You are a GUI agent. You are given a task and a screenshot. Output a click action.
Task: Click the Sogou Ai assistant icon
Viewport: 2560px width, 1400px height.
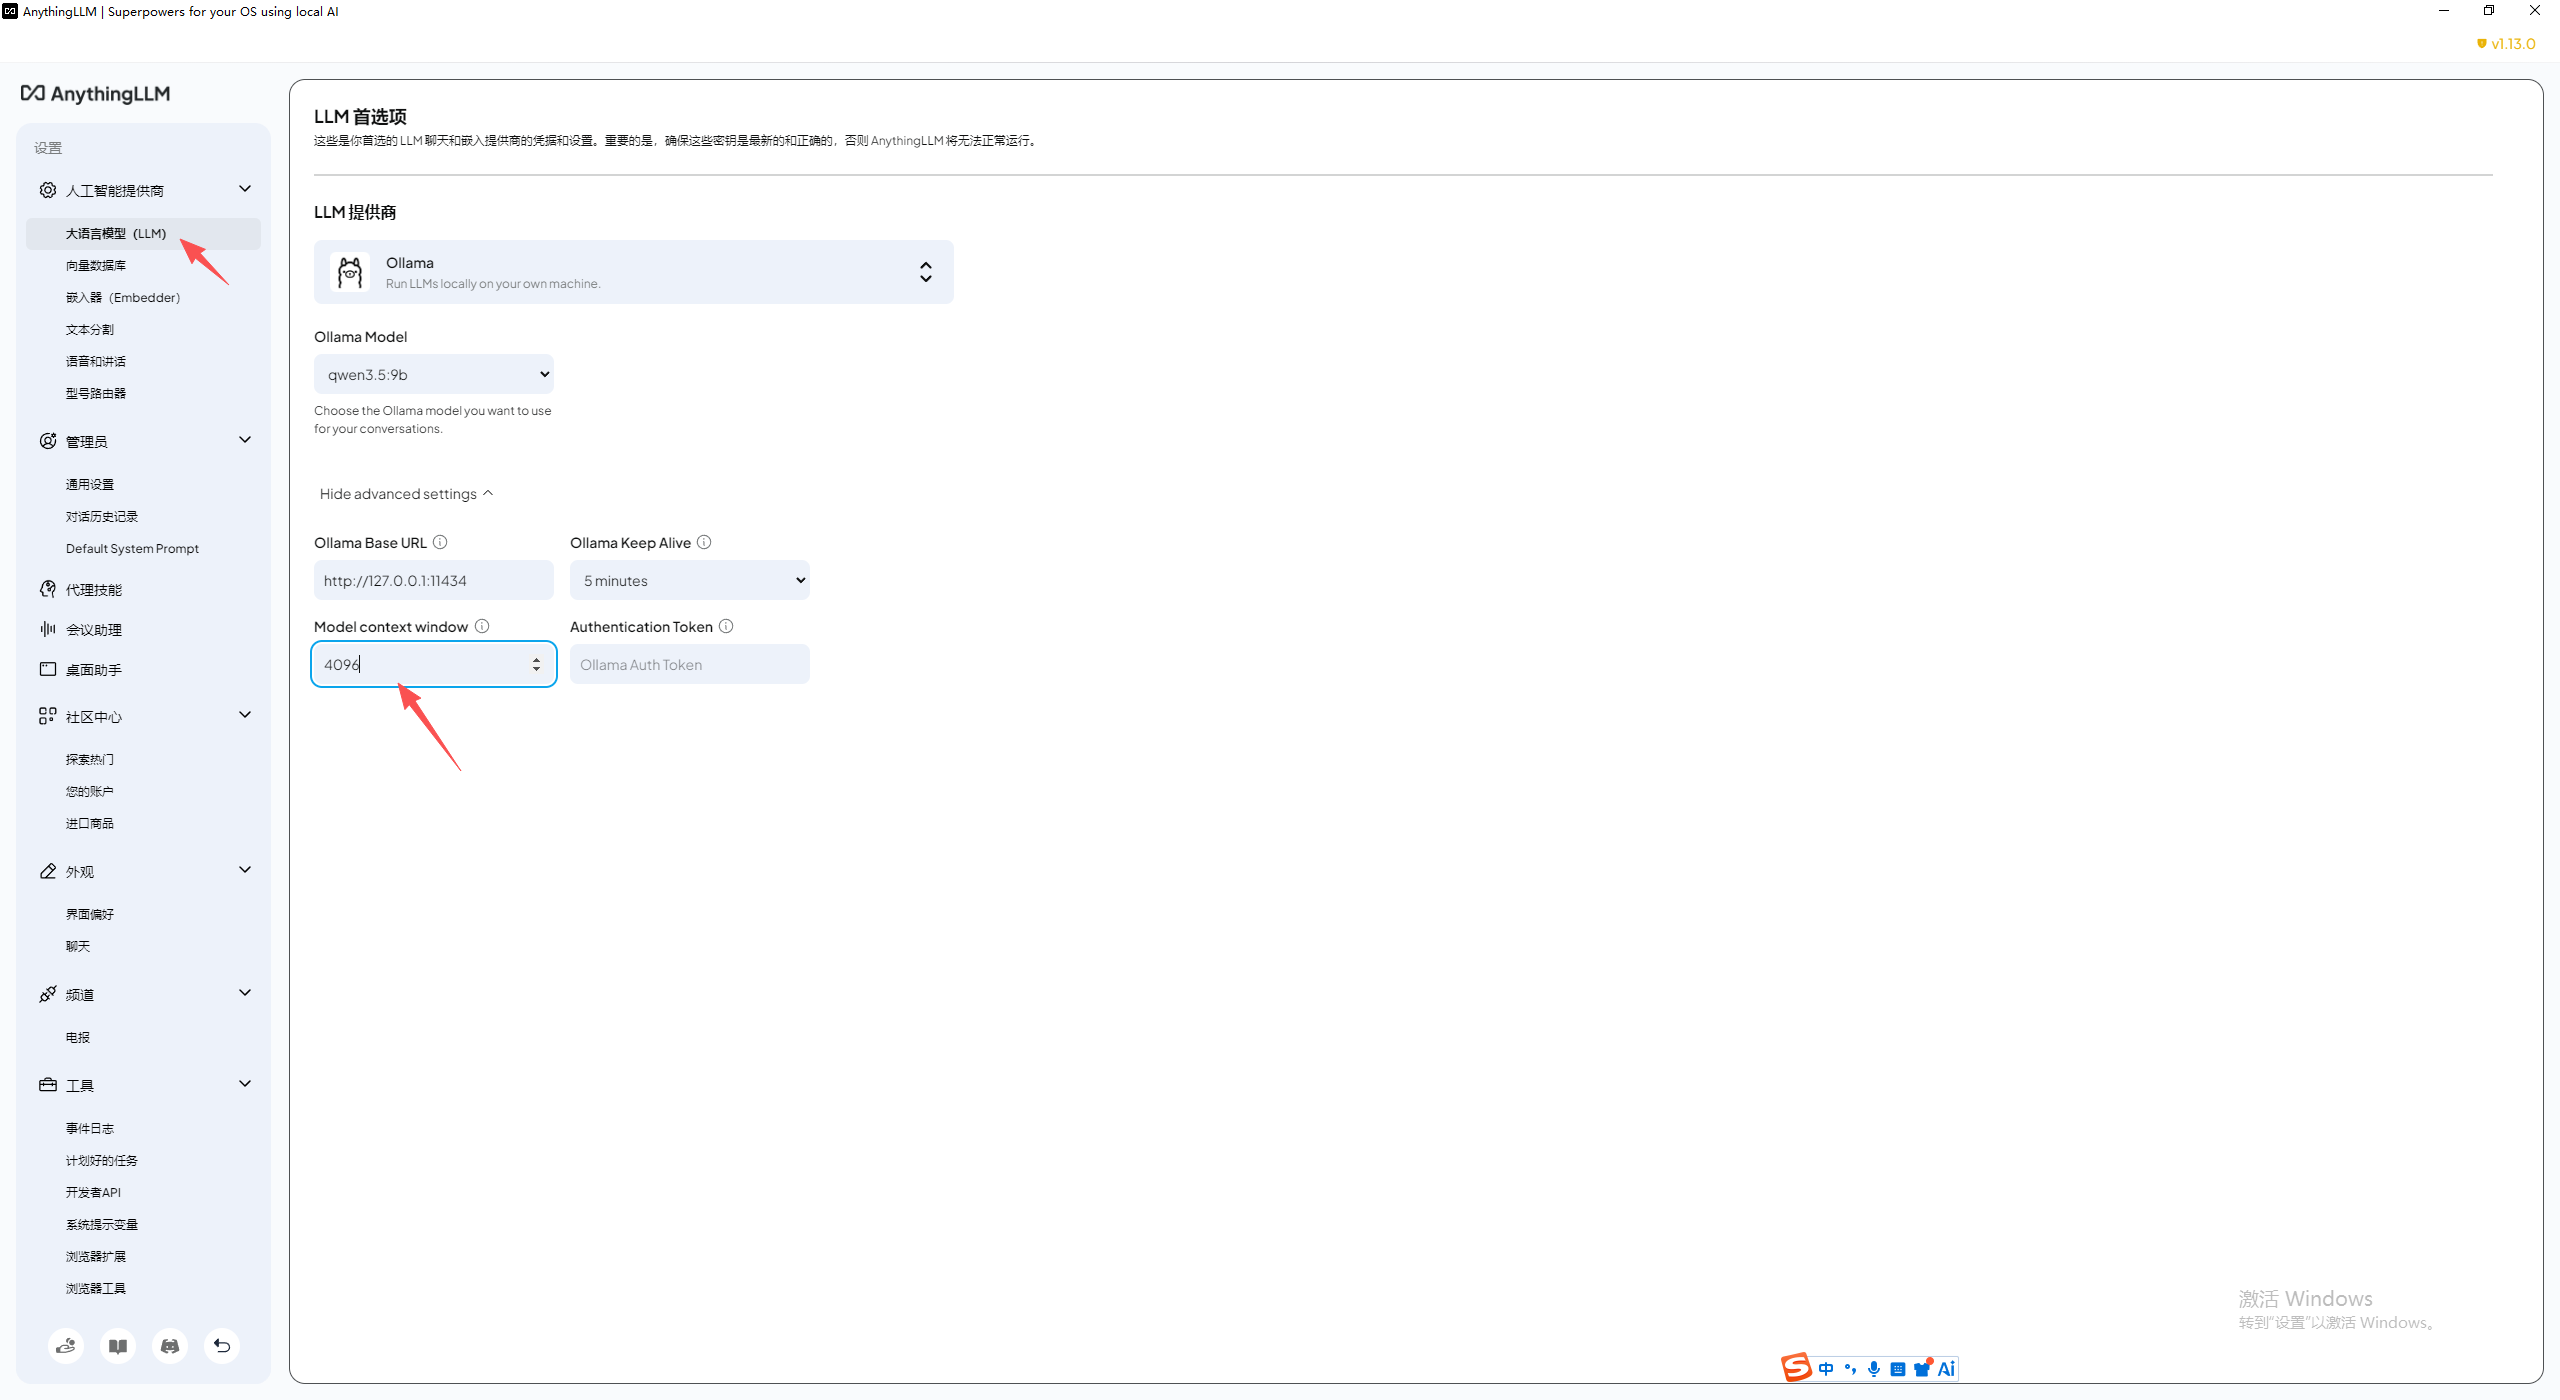tap(1946, 1369)
